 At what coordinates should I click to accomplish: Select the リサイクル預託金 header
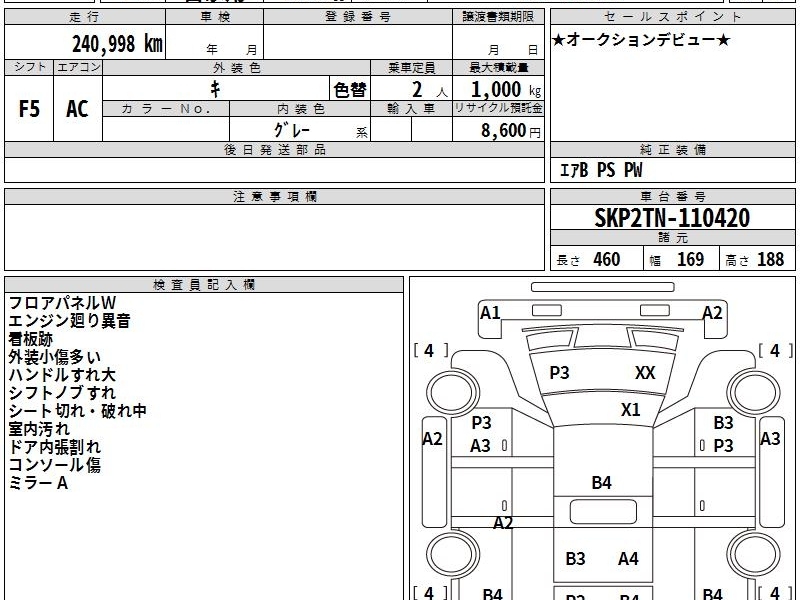(498, 108)
